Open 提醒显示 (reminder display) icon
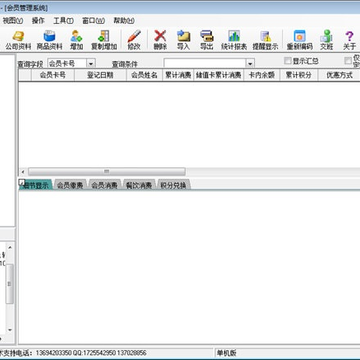The width and height of the screenshot is (360, 360). pos(265,40)
